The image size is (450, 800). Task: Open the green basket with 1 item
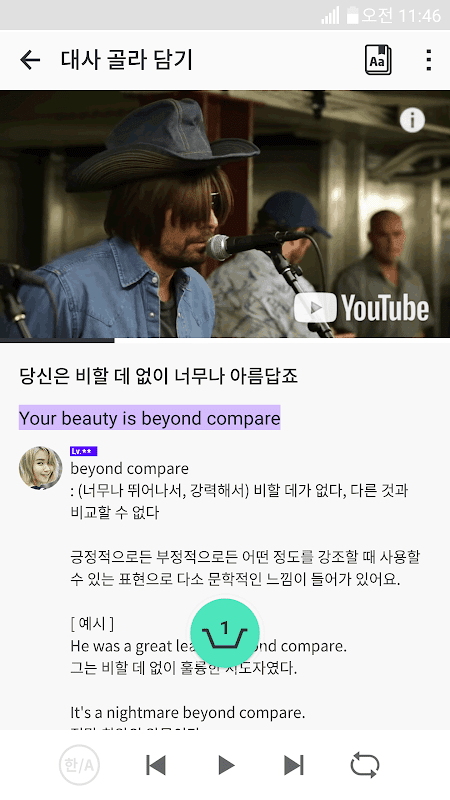[x=225, y=633]
